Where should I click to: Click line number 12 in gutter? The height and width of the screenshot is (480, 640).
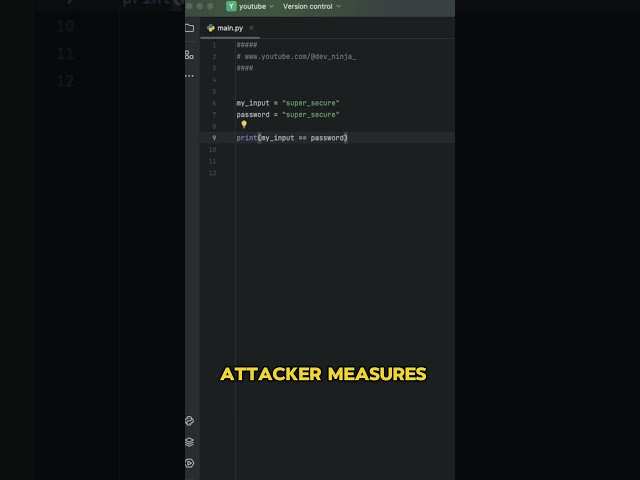click(212, 173)
